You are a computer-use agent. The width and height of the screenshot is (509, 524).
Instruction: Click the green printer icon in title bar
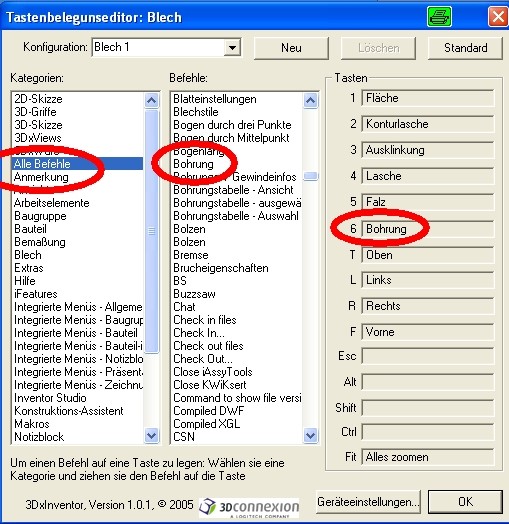[x=439, y=16]
